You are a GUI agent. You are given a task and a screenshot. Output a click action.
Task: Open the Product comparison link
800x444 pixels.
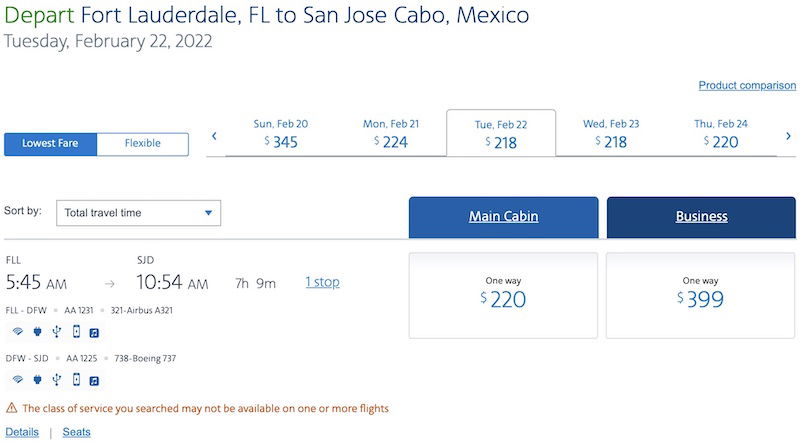(747, 85)
